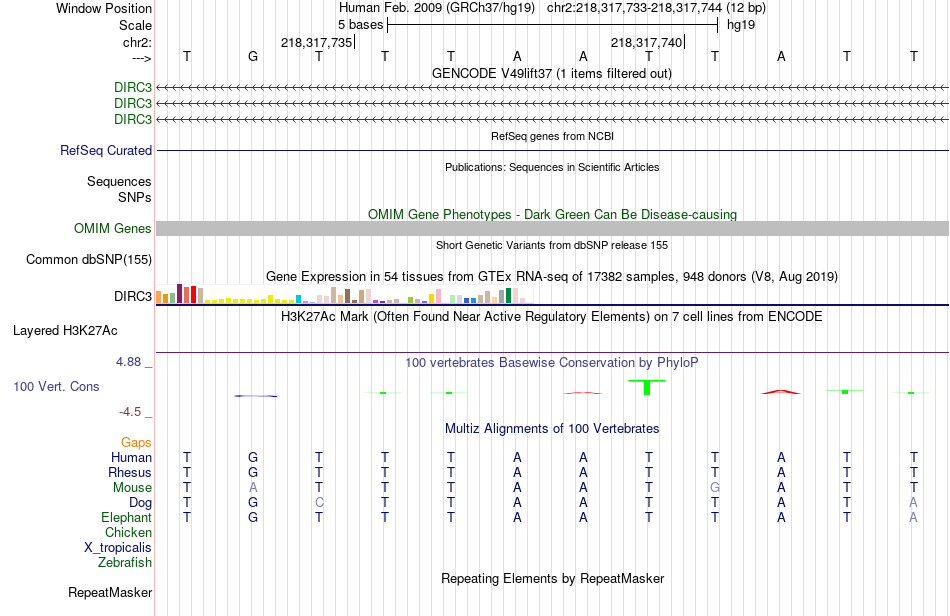The image size is (950, 616).
Task: Open "Publications: Sequences in Scientific Articles" title
Action: (x=552, y=167)
